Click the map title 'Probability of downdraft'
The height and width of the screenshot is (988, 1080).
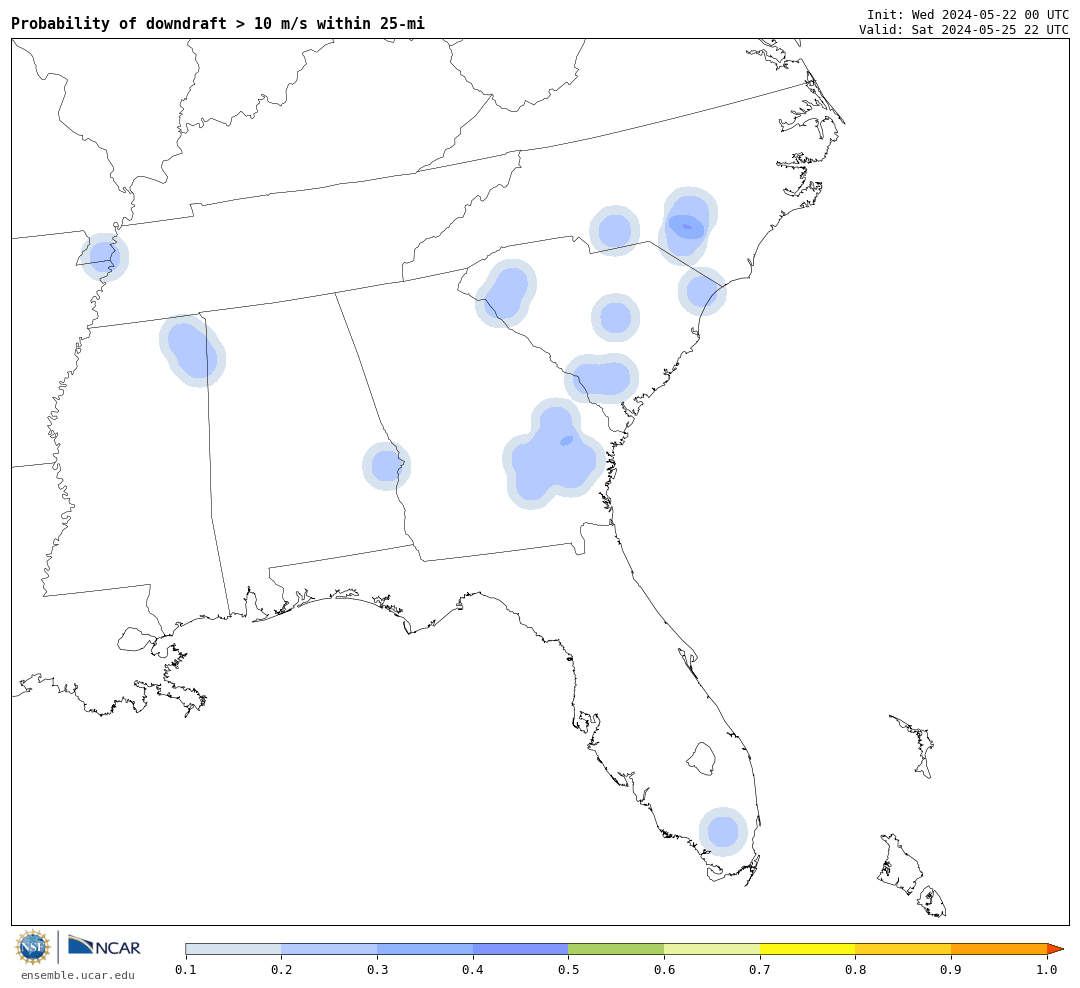(118, 23)
